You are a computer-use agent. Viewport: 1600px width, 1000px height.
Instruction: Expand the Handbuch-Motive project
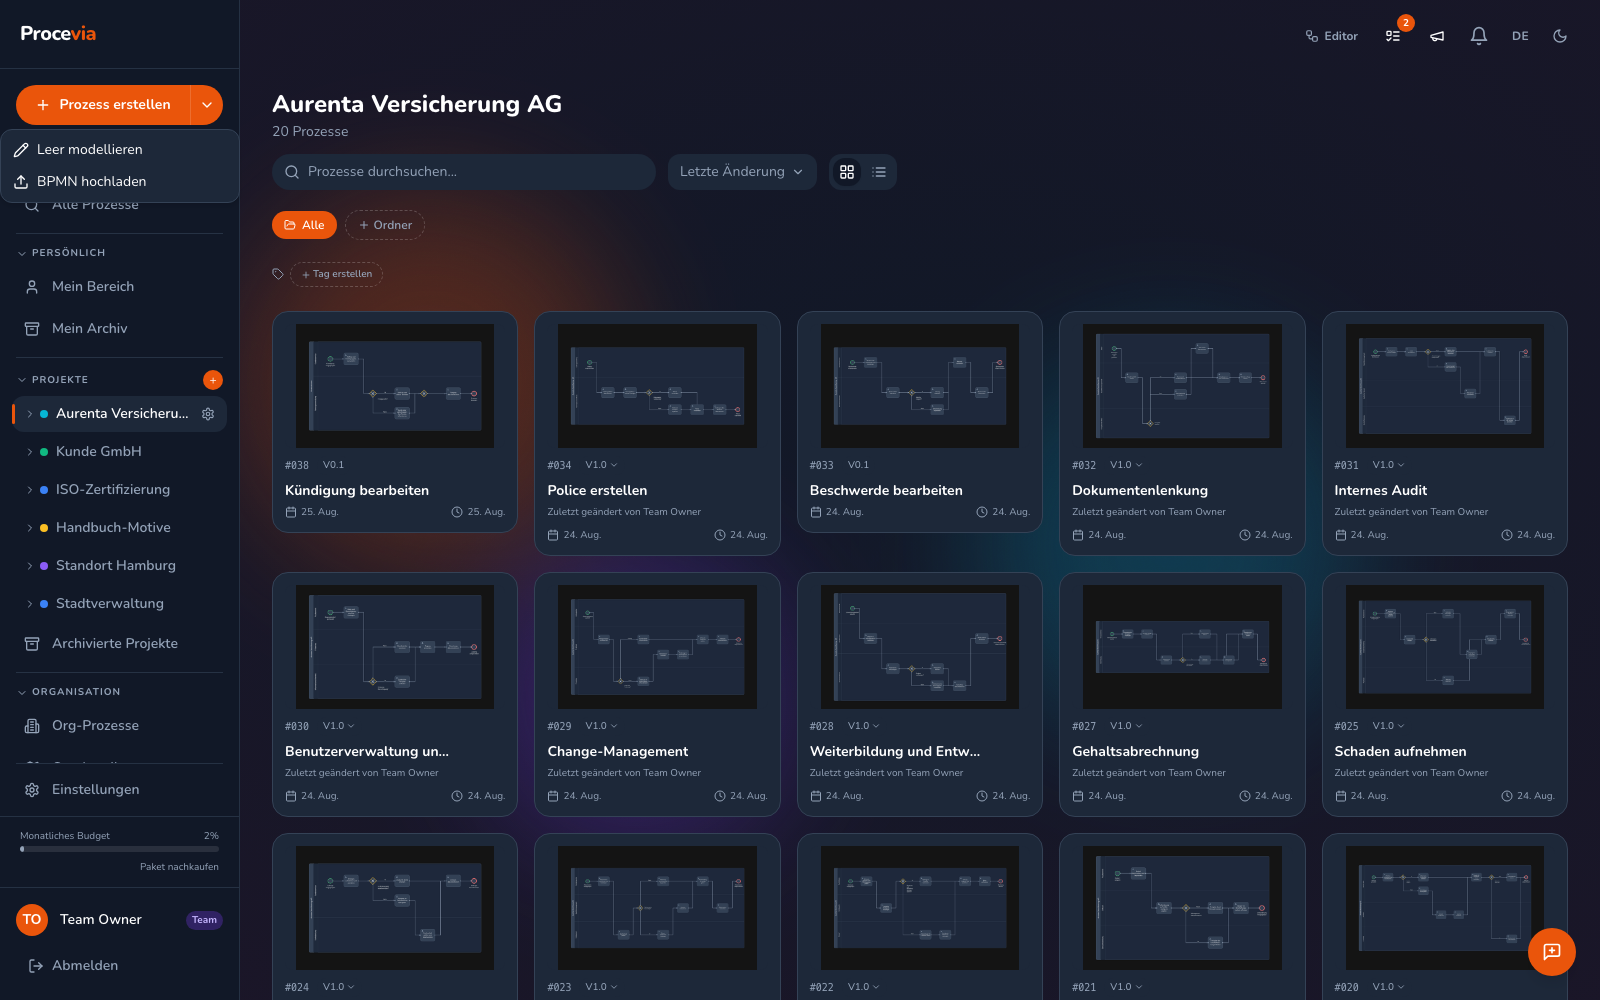coord(29,528)
